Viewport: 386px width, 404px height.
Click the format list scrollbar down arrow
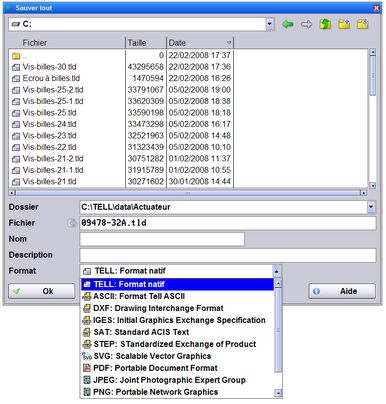tap(278, 393)
